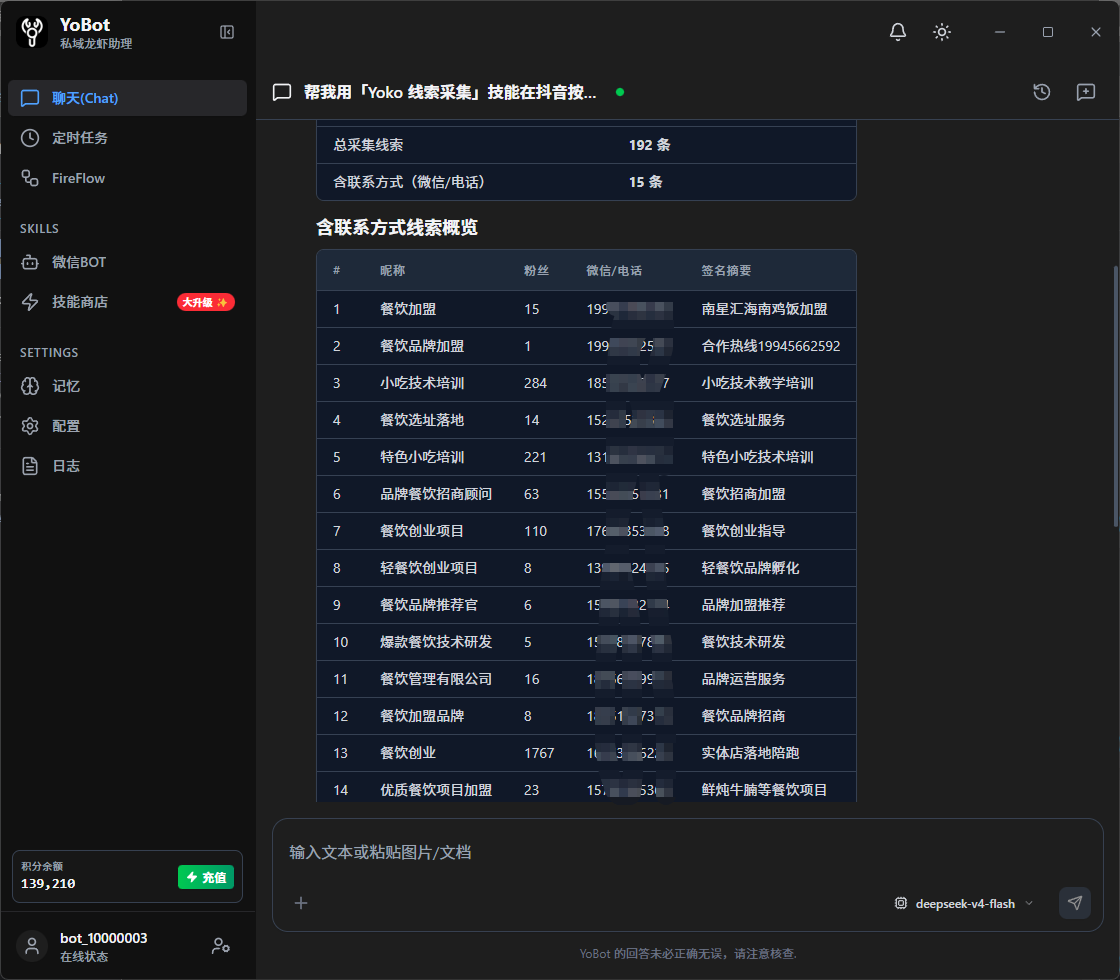Click the 微信/电话 column header
This screenshot has width=1120, height=980.
(x=614, y=271)
